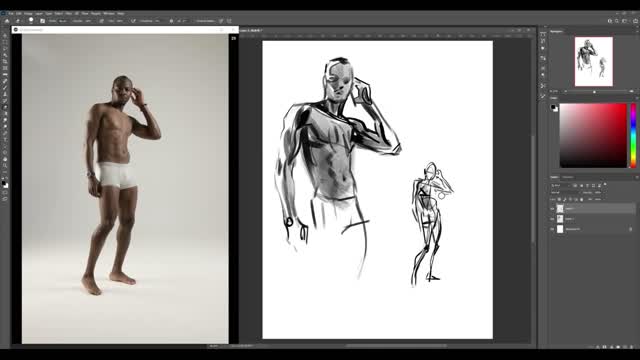The image size is (640, 360).
Task: Click foreground color swatch in Color panel
Action: pyautogui.click(x=553, y=107)
